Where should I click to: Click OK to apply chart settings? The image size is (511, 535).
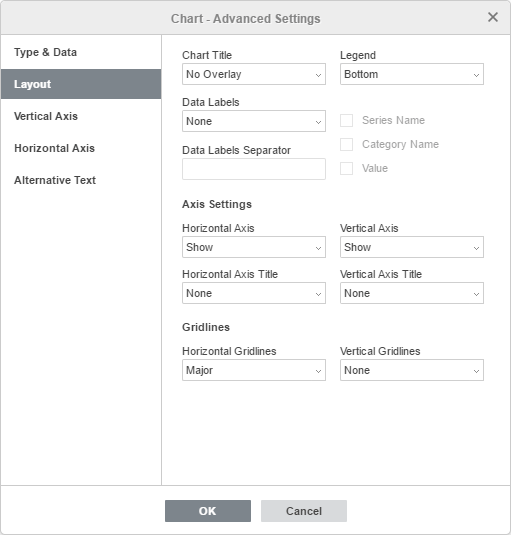click(x=208, y=511)
